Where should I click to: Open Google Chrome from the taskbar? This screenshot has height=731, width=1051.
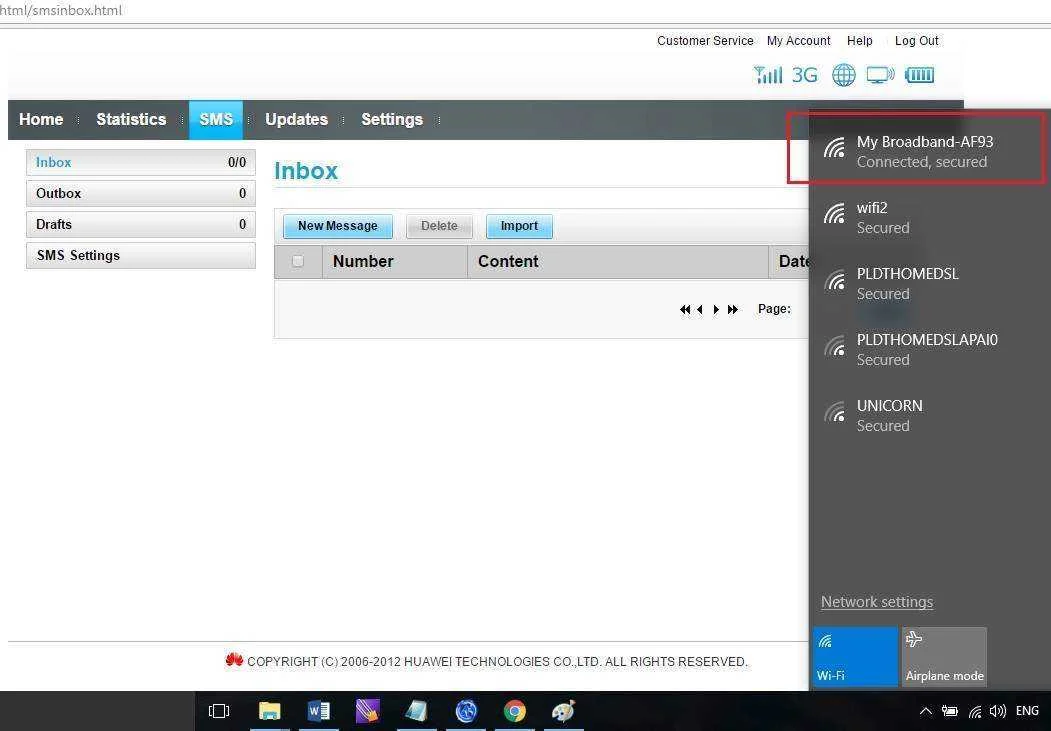click(x=515, y=711)
